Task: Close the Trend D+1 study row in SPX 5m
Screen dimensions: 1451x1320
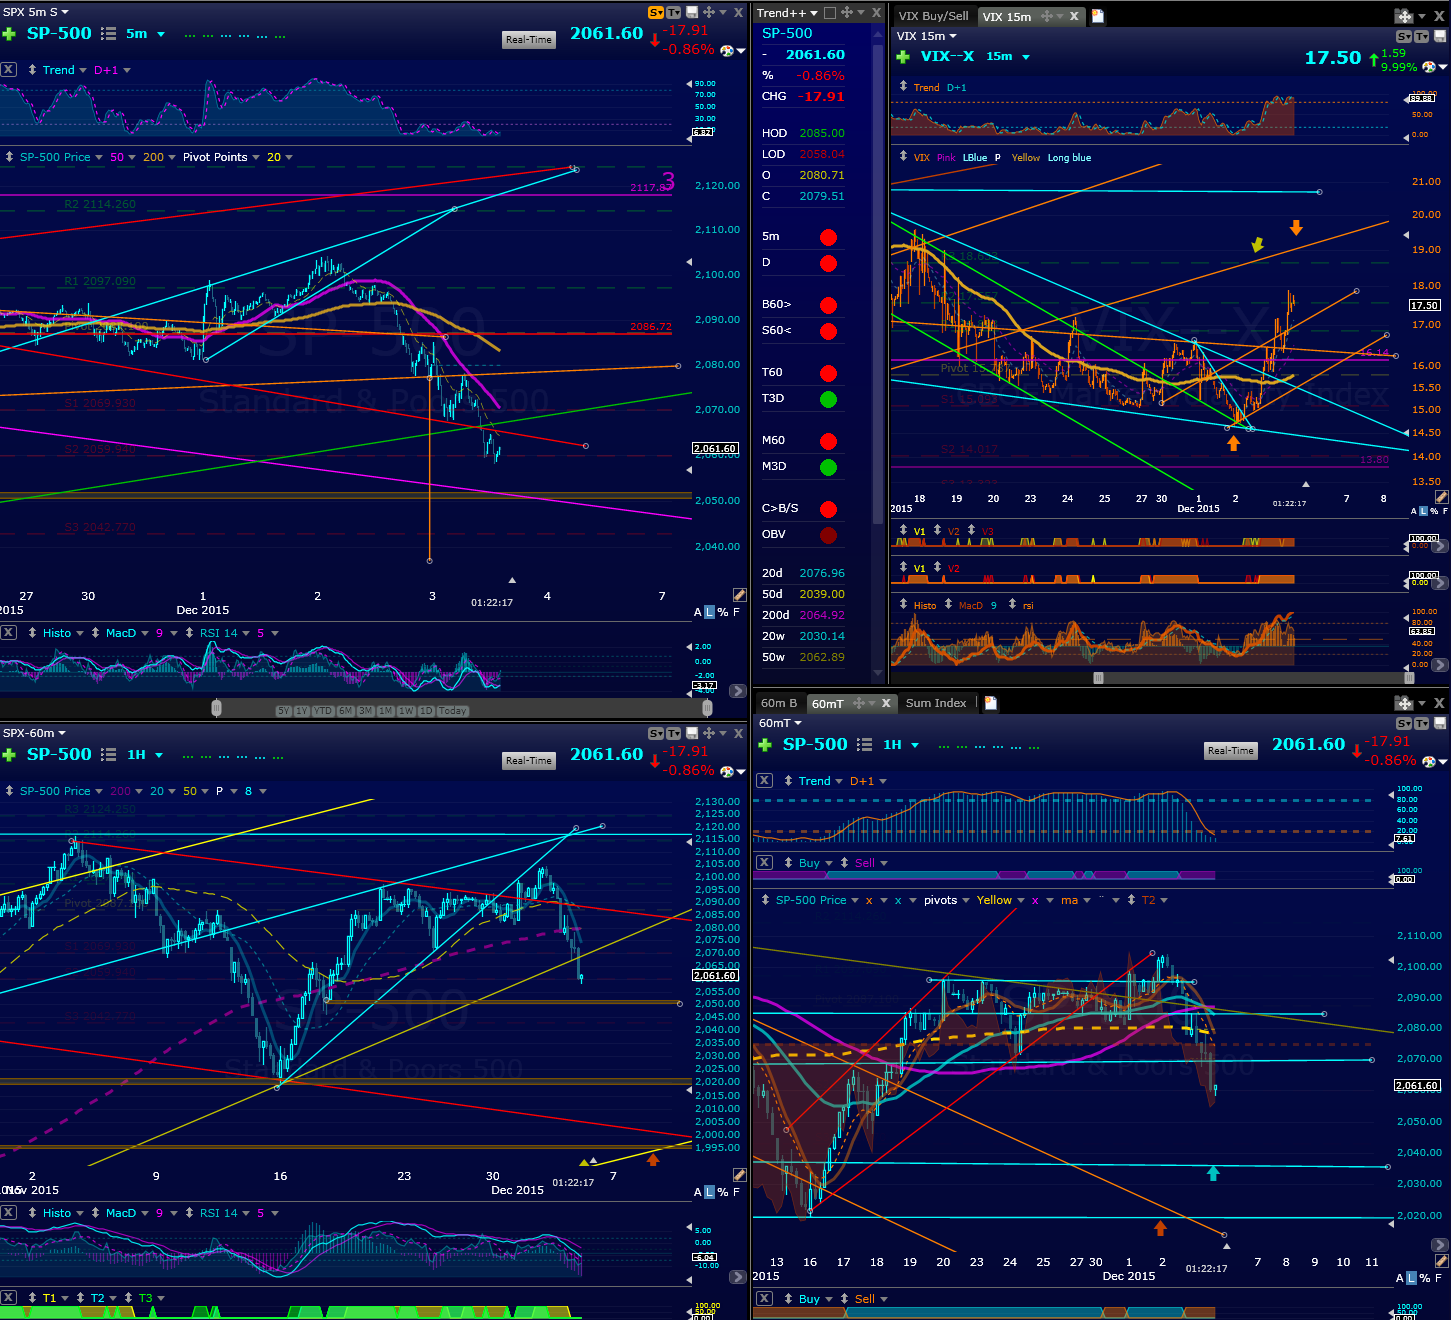Action: coord(8,70)
